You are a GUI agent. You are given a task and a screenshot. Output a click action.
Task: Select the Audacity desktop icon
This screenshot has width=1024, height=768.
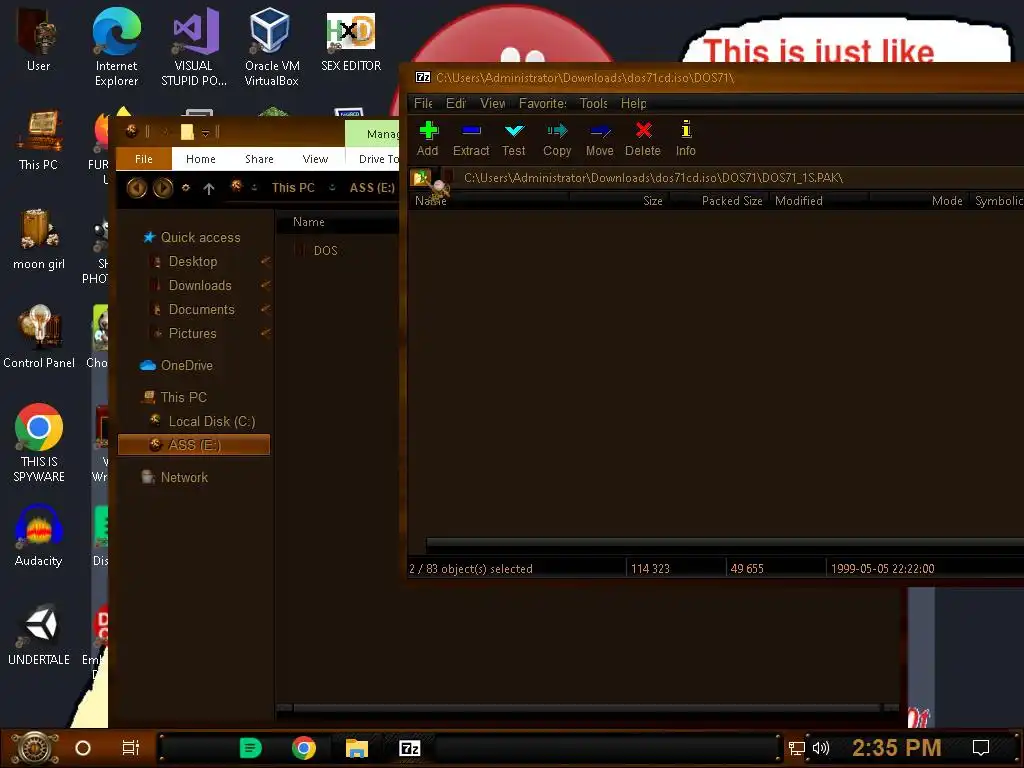click(39, 536)
